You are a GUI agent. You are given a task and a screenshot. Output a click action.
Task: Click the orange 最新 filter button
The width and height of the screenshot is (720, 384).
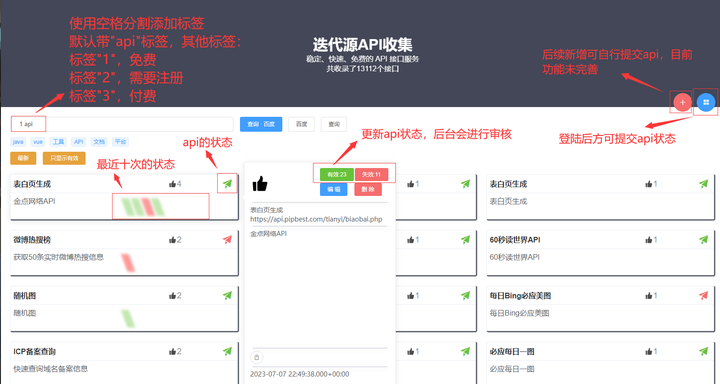point(23,158)
